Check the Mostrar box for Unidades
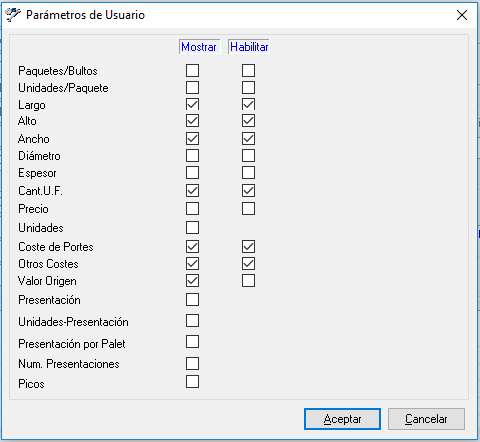 [x=193, y=228]
